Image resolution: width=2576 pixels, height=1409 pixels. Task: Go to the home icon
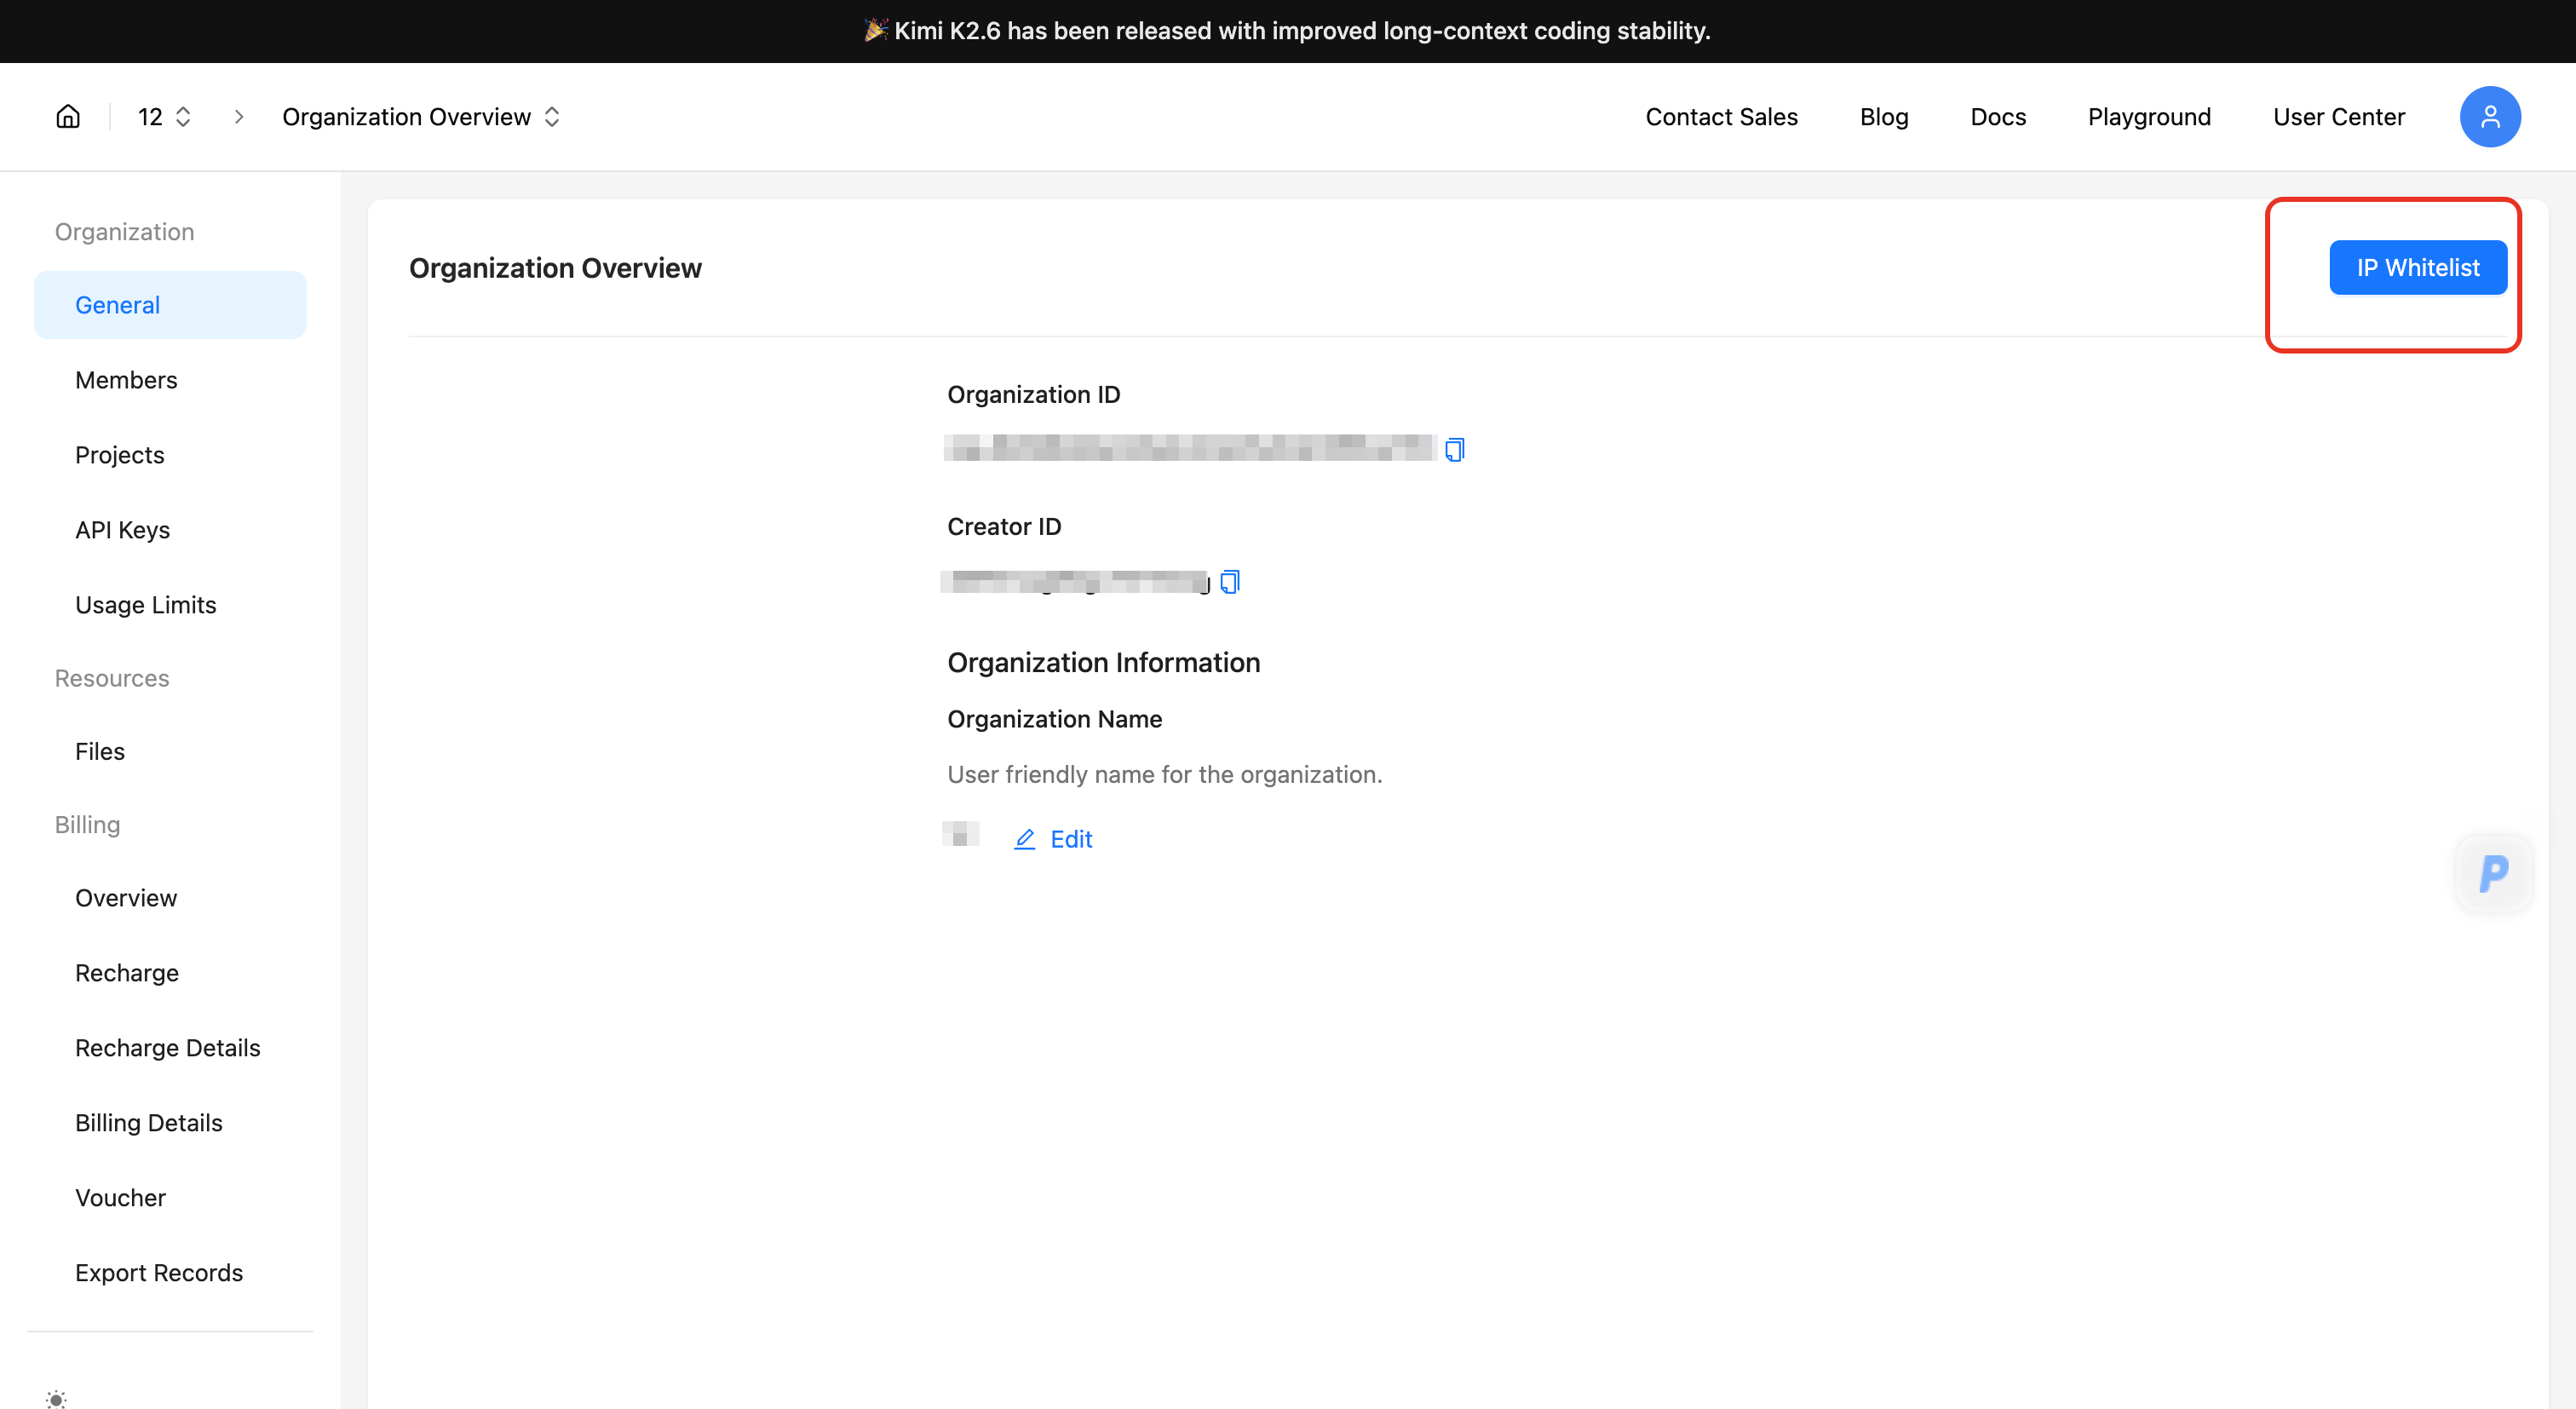coord(68,117)
